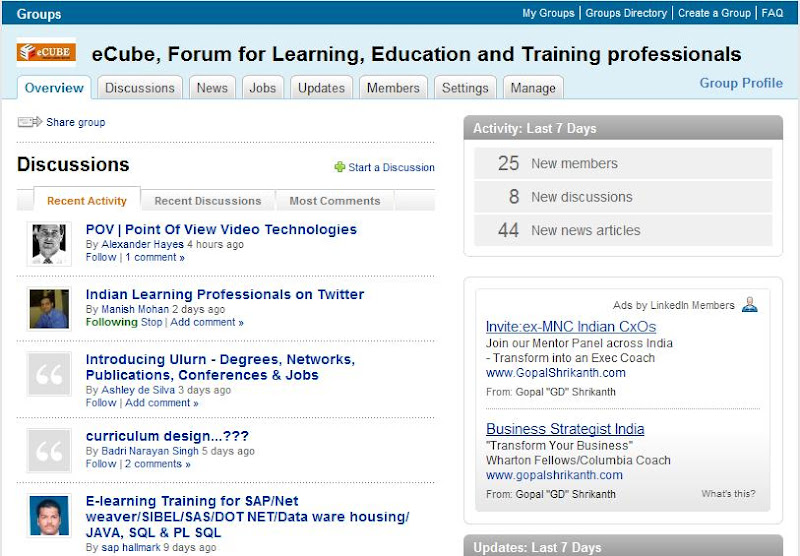
Task: Select the Most Comments sub-tab
Action: pyautogui.click(x=335, y=200)
